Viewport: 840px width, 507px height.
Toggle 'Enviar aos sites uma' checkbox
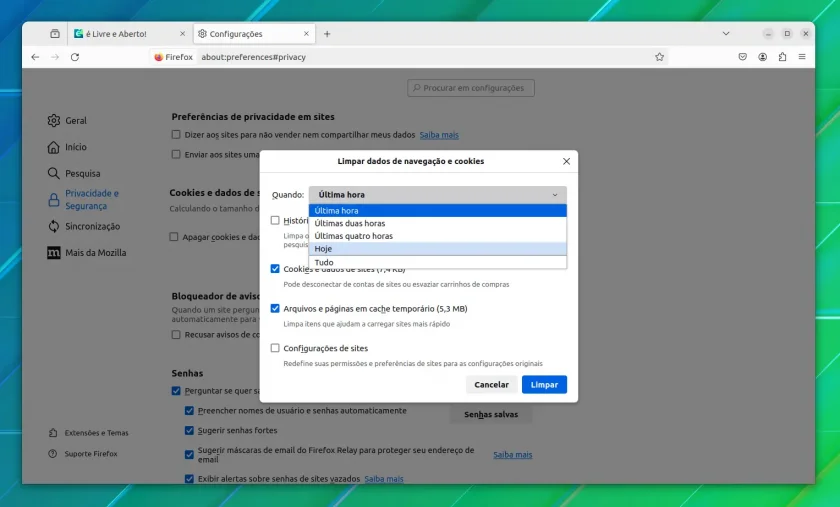tap(176, 154)
